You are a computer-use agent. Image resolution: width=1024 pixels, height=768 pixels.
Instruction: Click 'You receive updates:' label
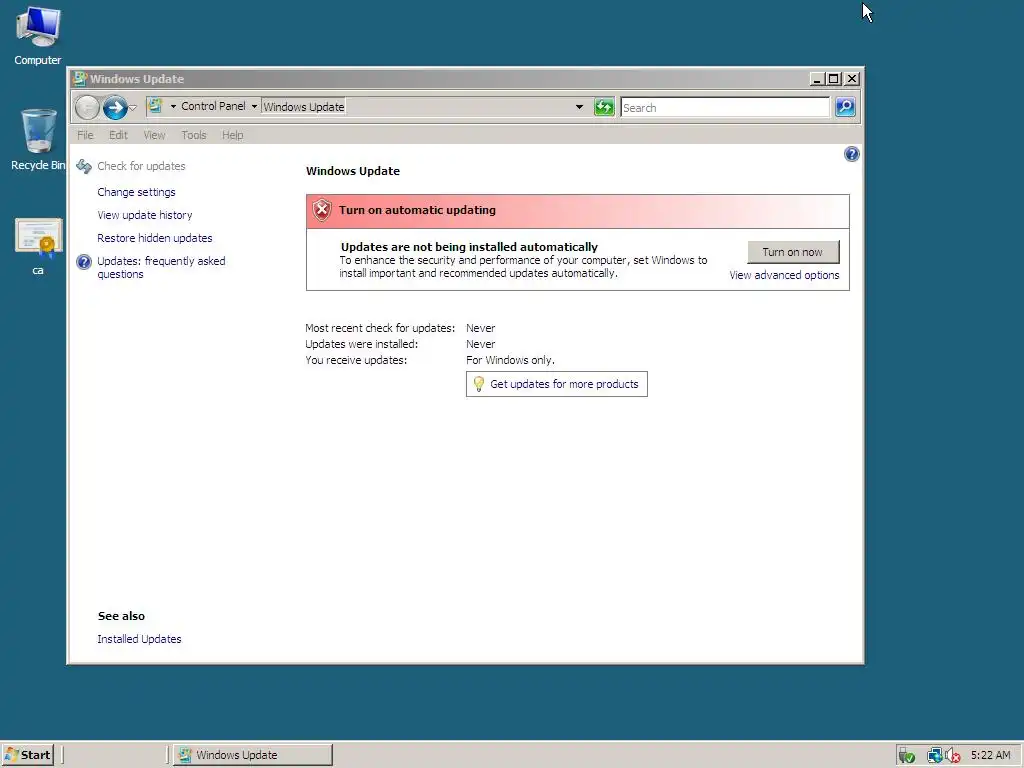356,360
